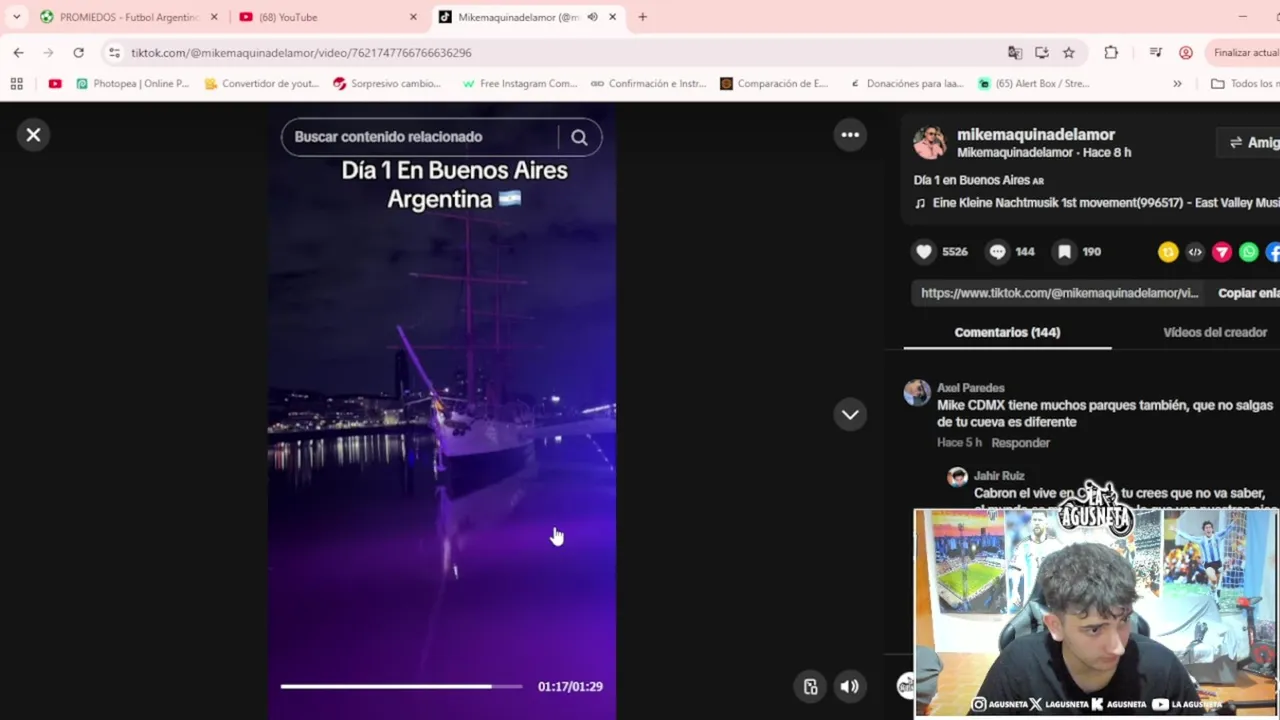Click the Amigos follow status button
1280x720 pixels.
1252,142
